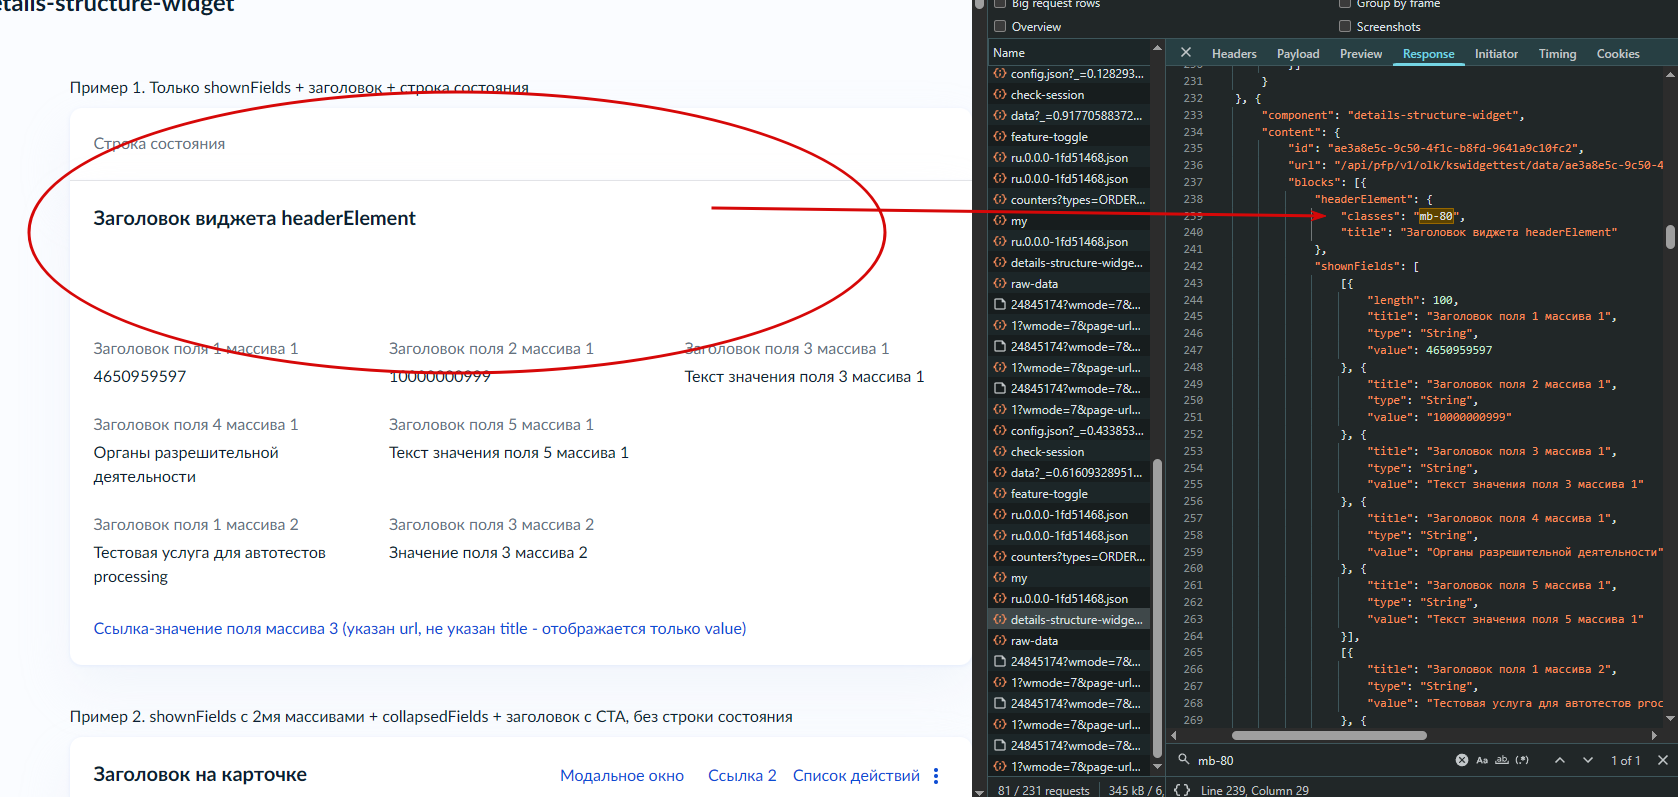Open the three-dot actions menu icon
The height and width of the screenshot is (797, 1678).
click(x=936, y=776)
